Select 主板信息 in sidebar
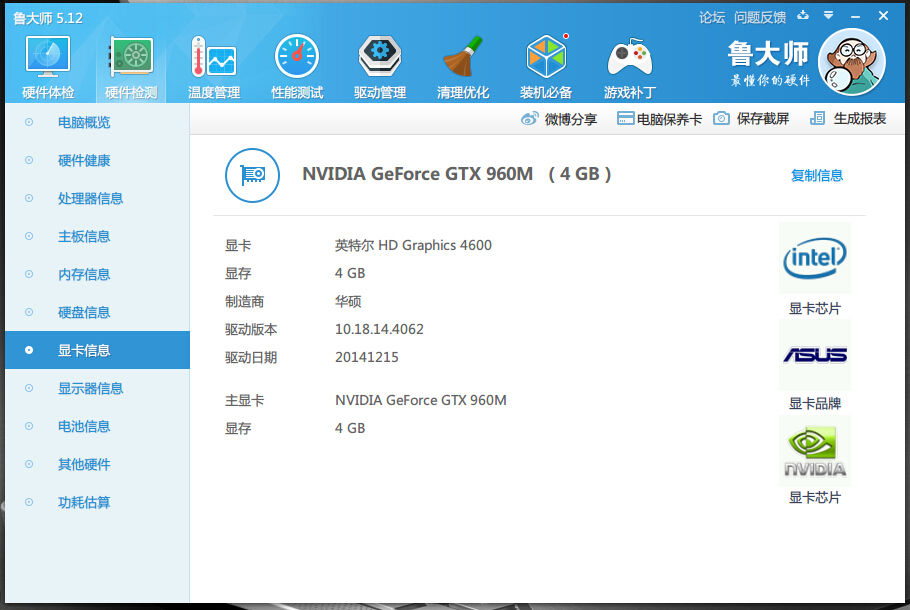 pos(98,236)
